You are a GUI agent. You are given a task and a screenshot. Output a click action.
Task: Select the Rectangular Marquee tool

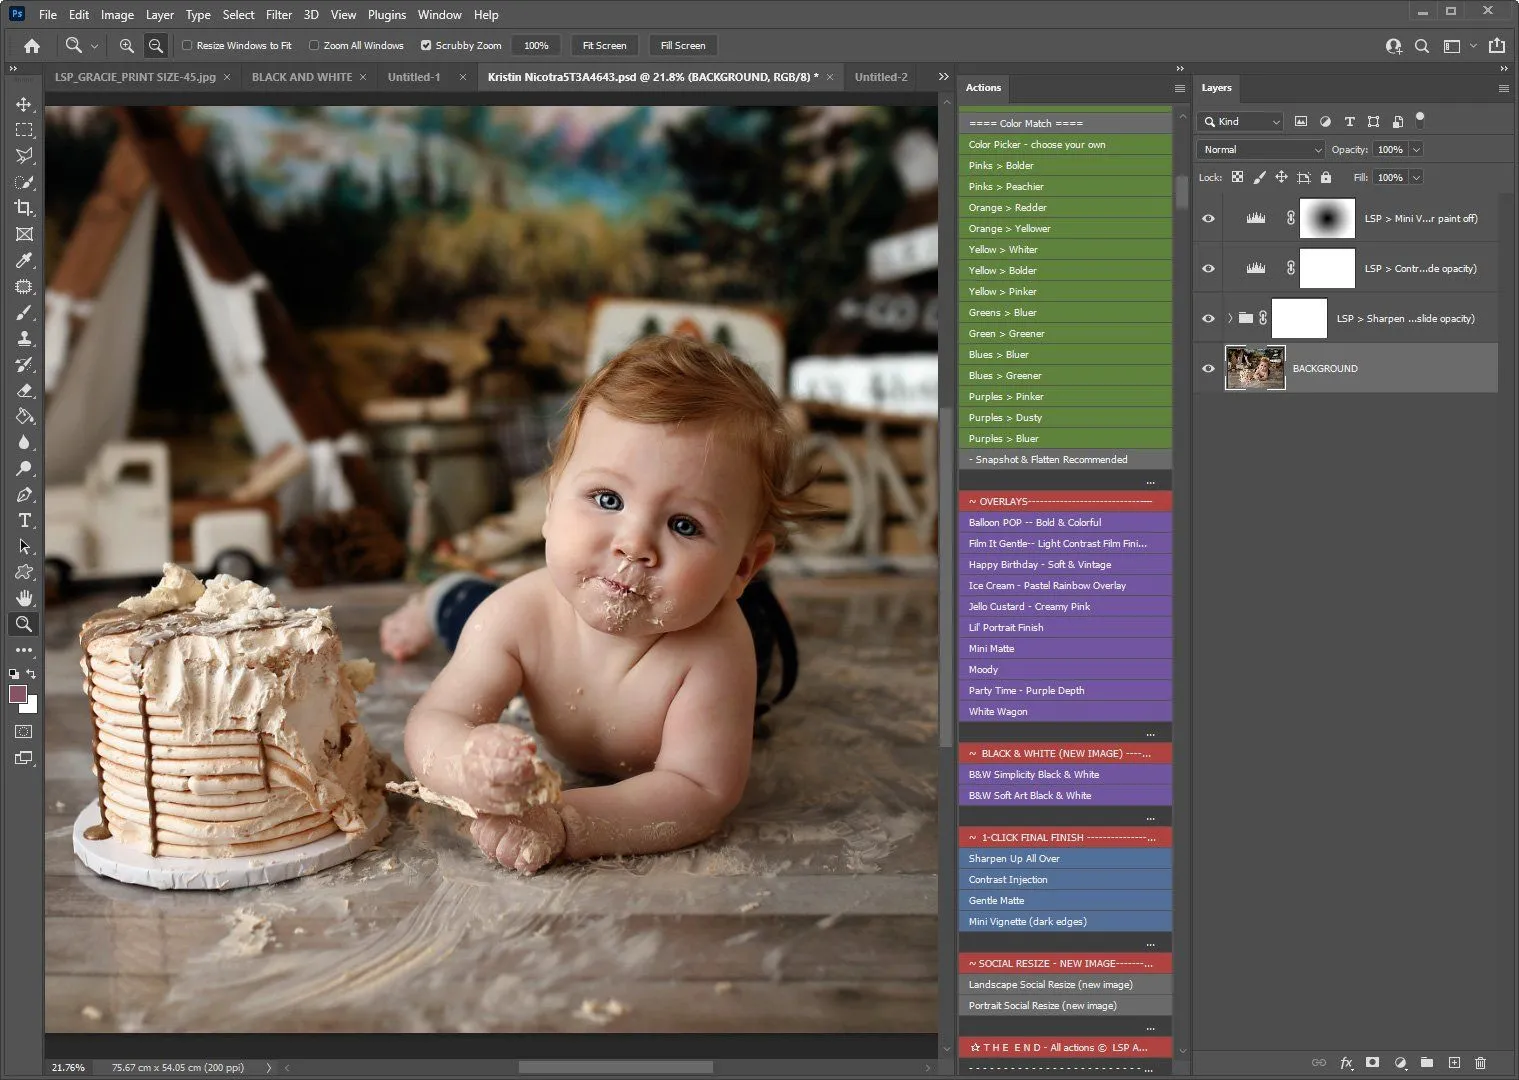point(24,130)
